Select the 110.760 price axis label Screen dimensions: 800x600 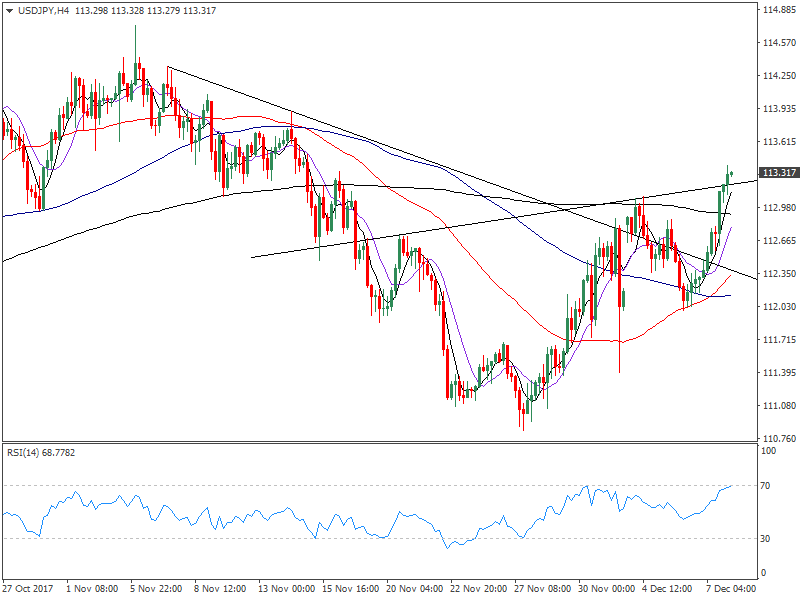click(777, 438)
